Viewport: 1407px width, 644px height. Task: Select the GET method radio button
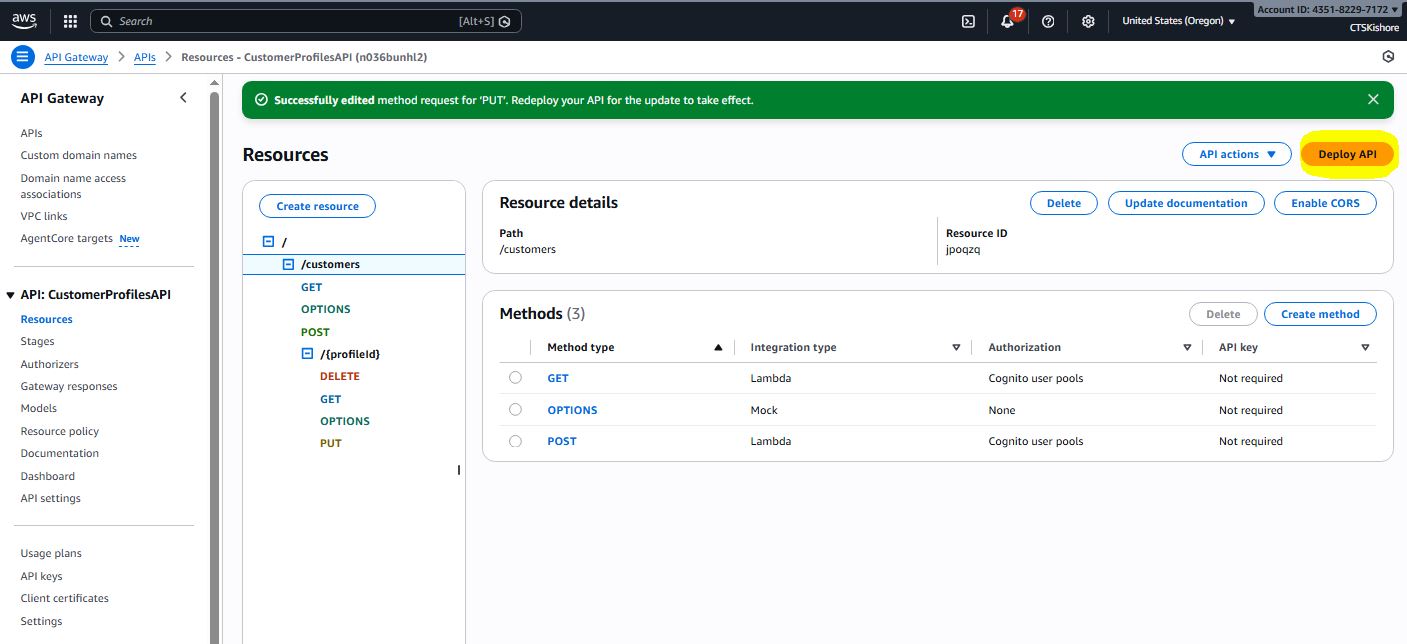coord(515,378)
